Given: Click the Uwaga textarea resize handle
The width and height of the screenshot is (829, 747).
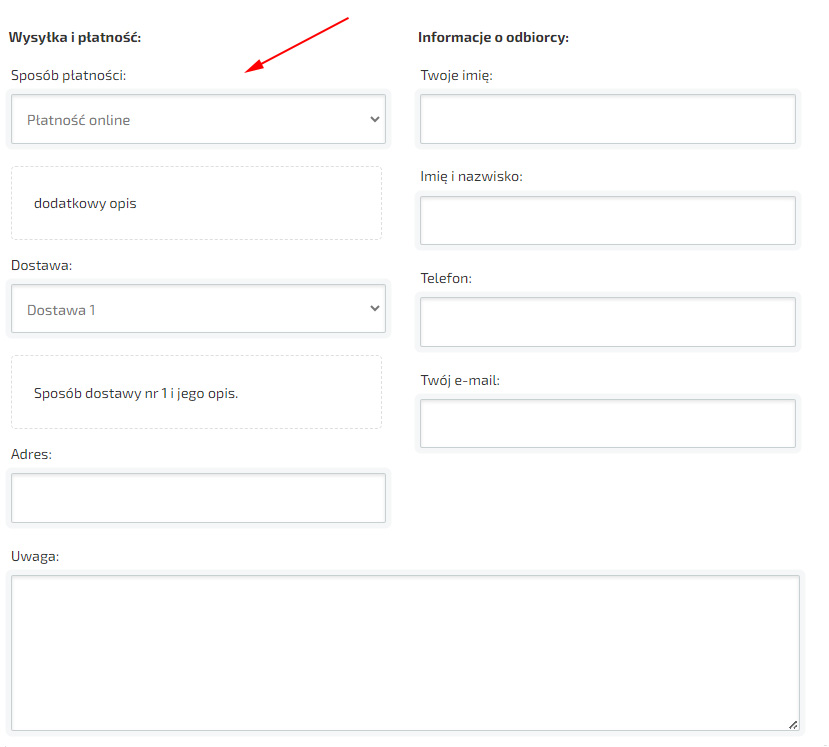Looking at the screenshot, I should coord(793,724).
